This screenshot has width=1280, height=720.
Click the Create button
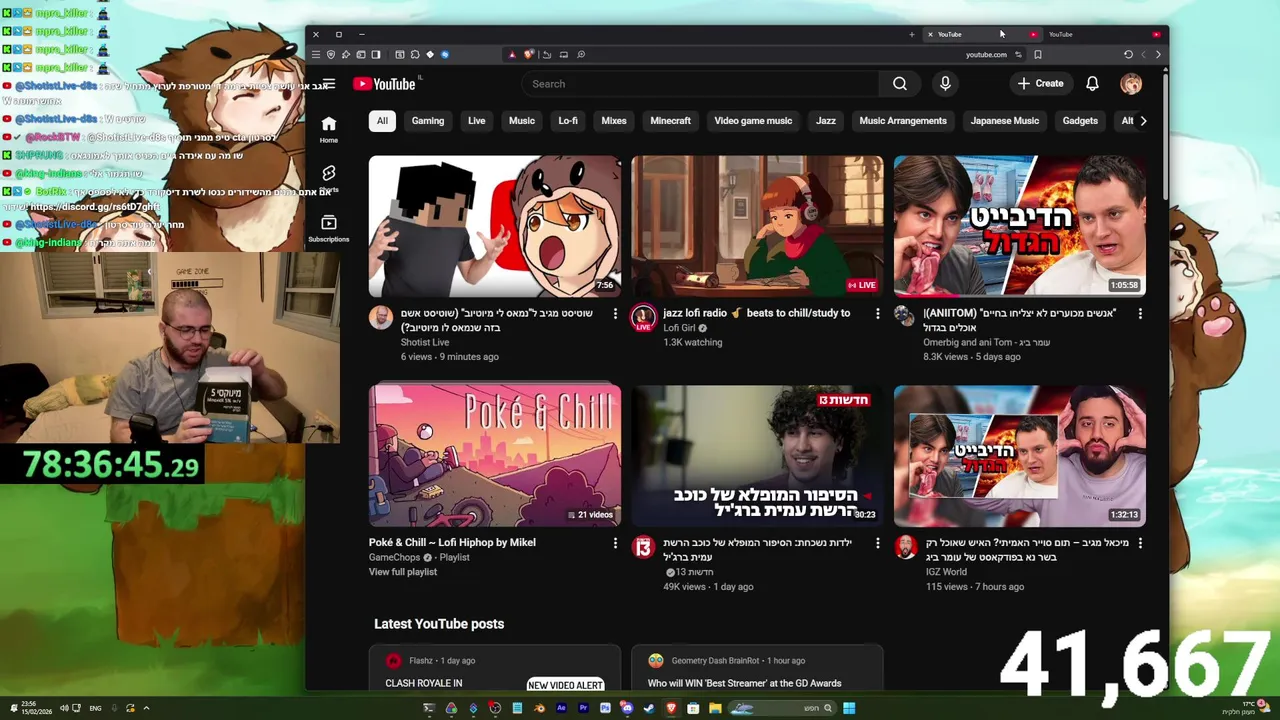tap(1041, 84)
